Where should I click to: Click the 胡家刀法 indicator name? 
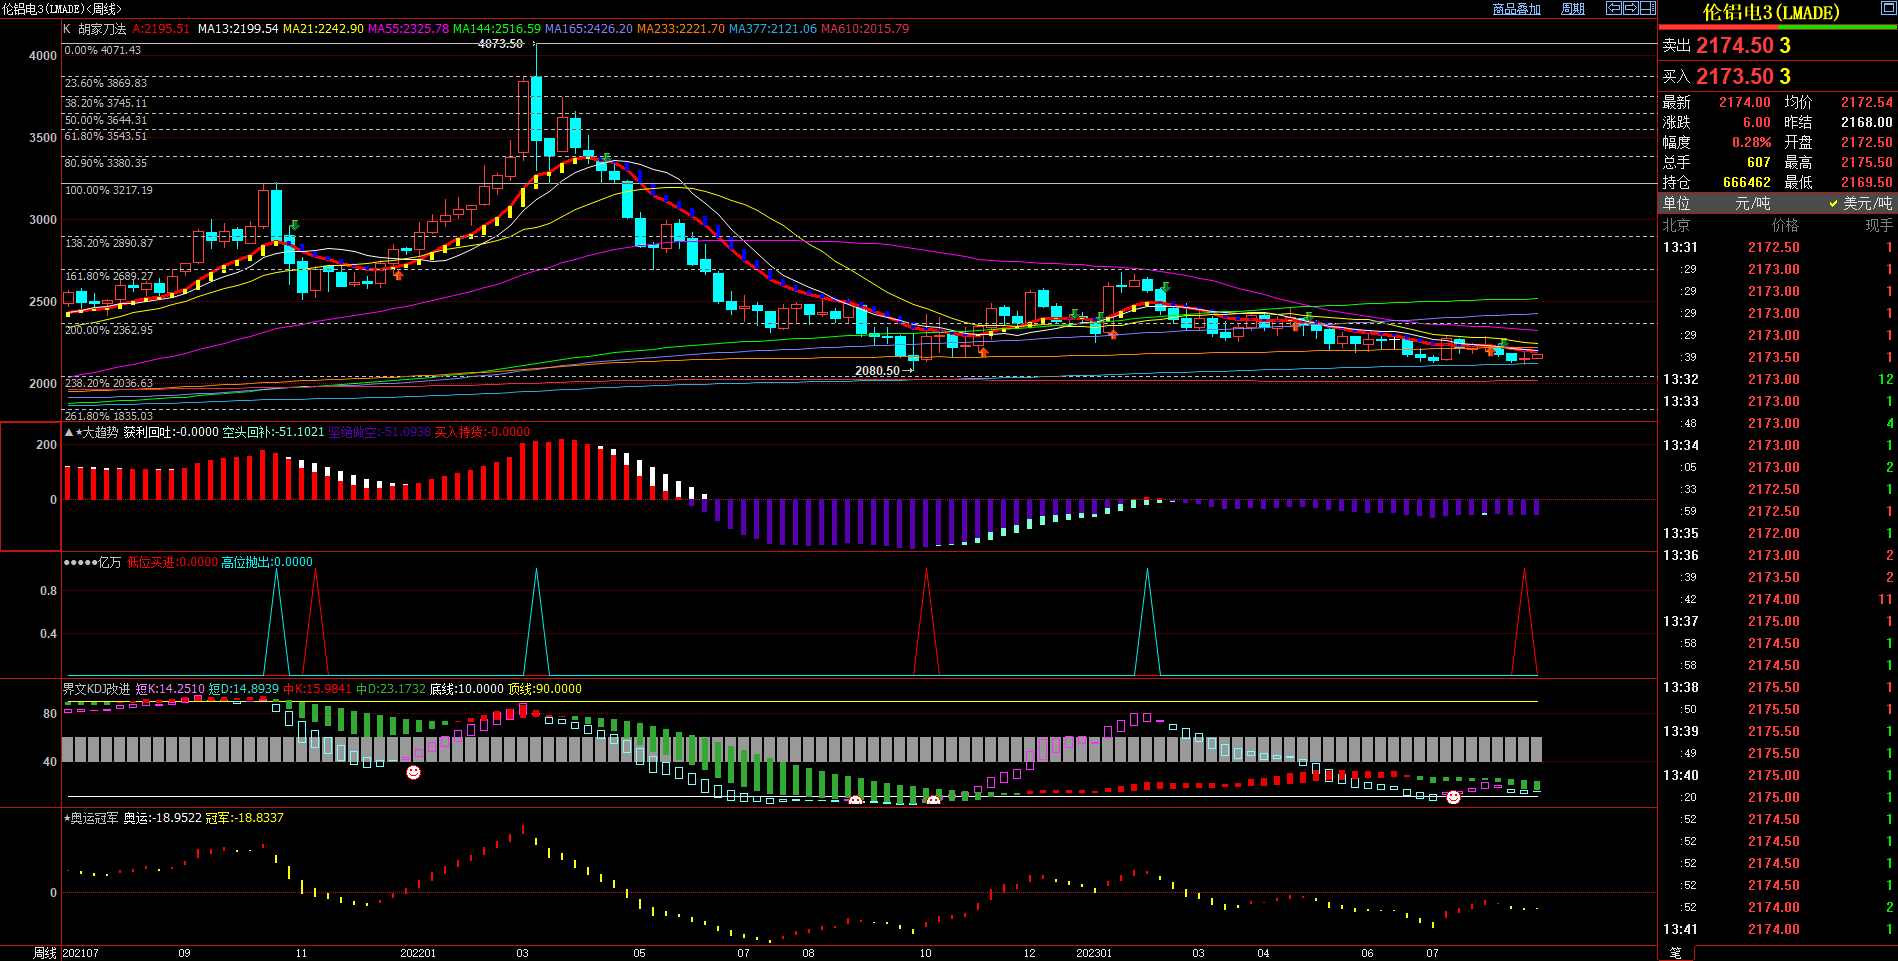click(x=102, y=29)
